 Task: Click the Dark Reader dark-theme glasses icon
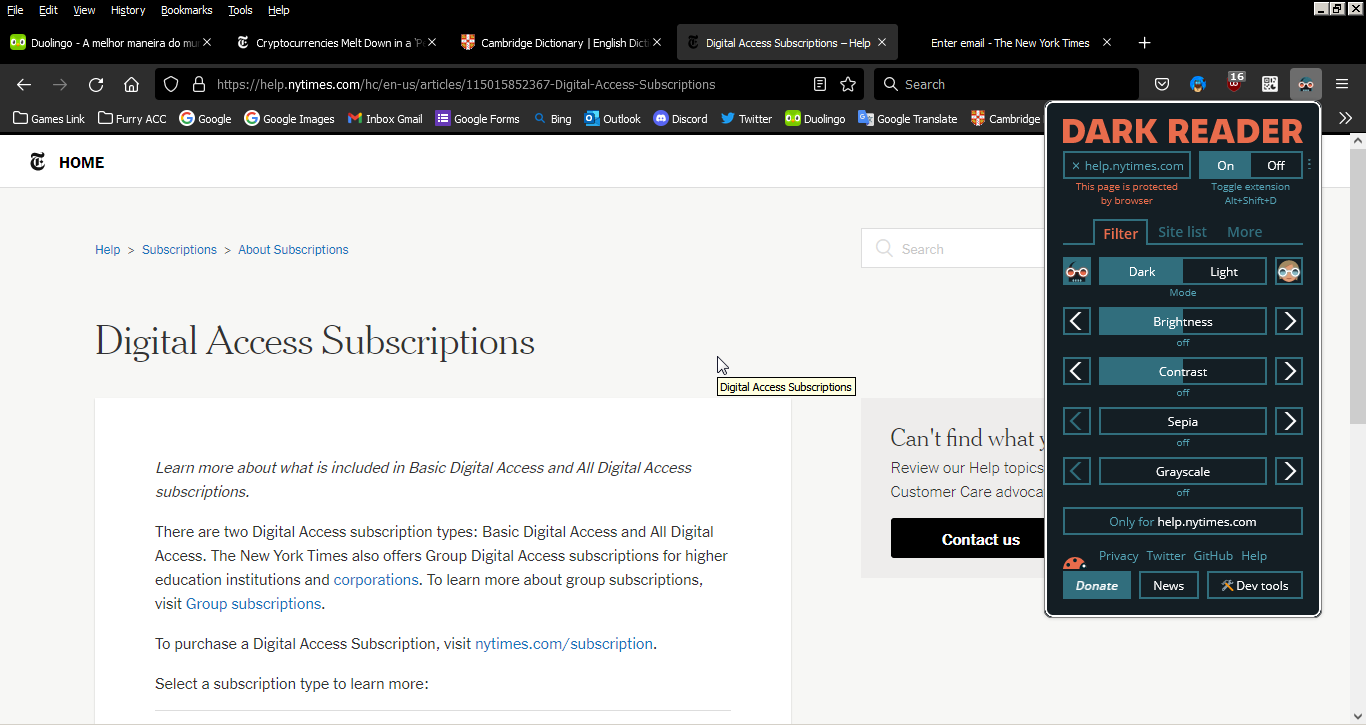point(1077,271)
